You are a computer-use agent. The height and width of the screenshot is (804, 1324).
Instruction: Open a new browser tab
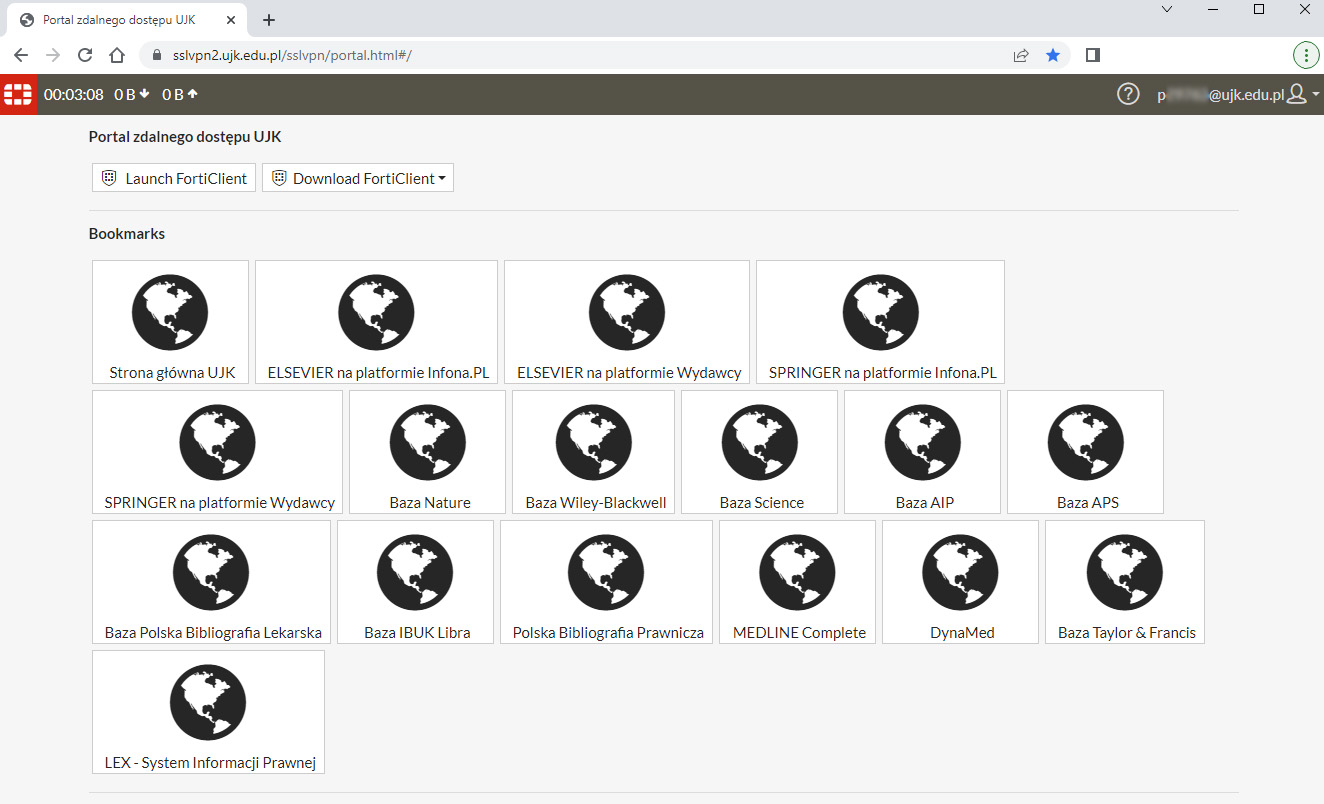tap(268, 20)
